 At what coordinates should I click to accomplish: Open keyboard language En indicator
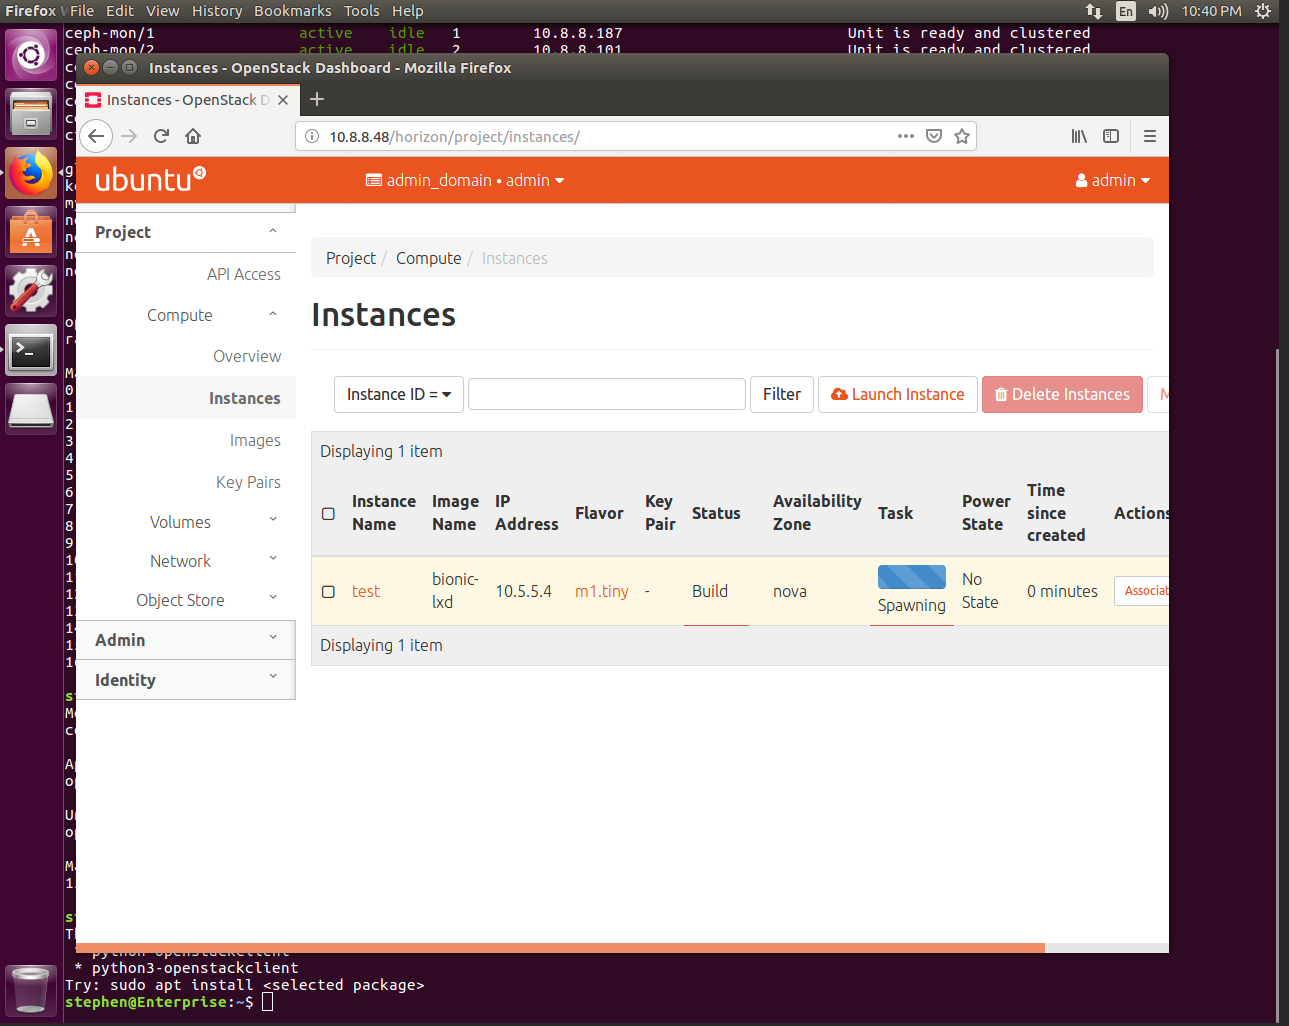click(x=1126, y=11)
